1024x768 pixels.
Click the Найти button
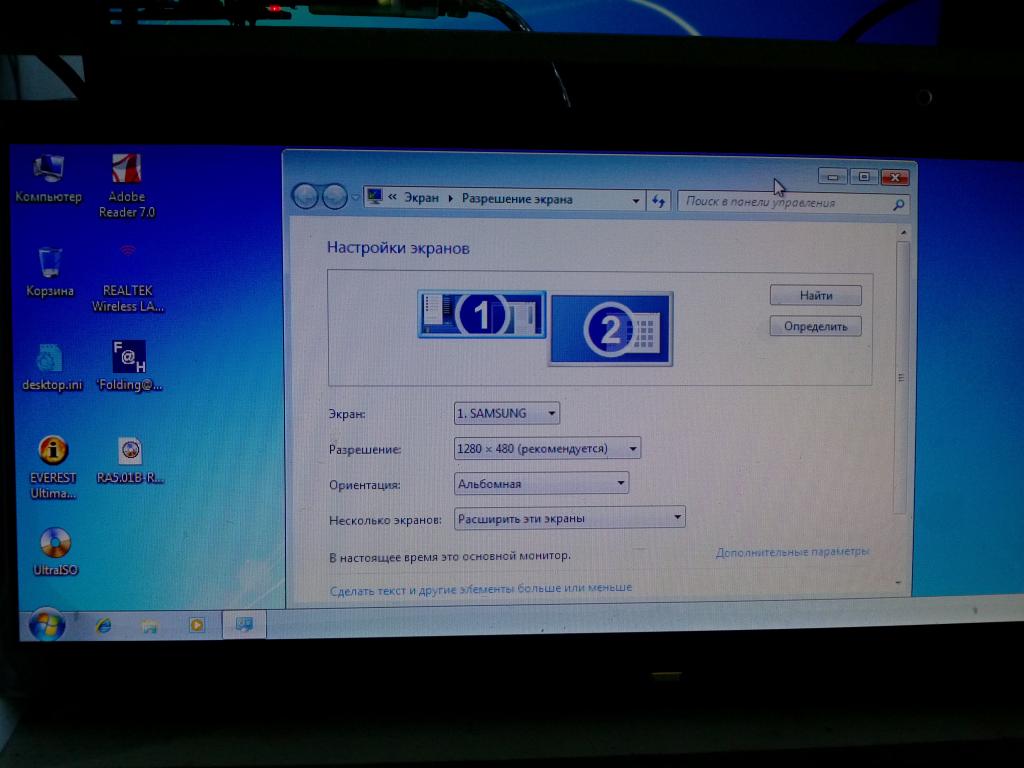click(816, 295)
